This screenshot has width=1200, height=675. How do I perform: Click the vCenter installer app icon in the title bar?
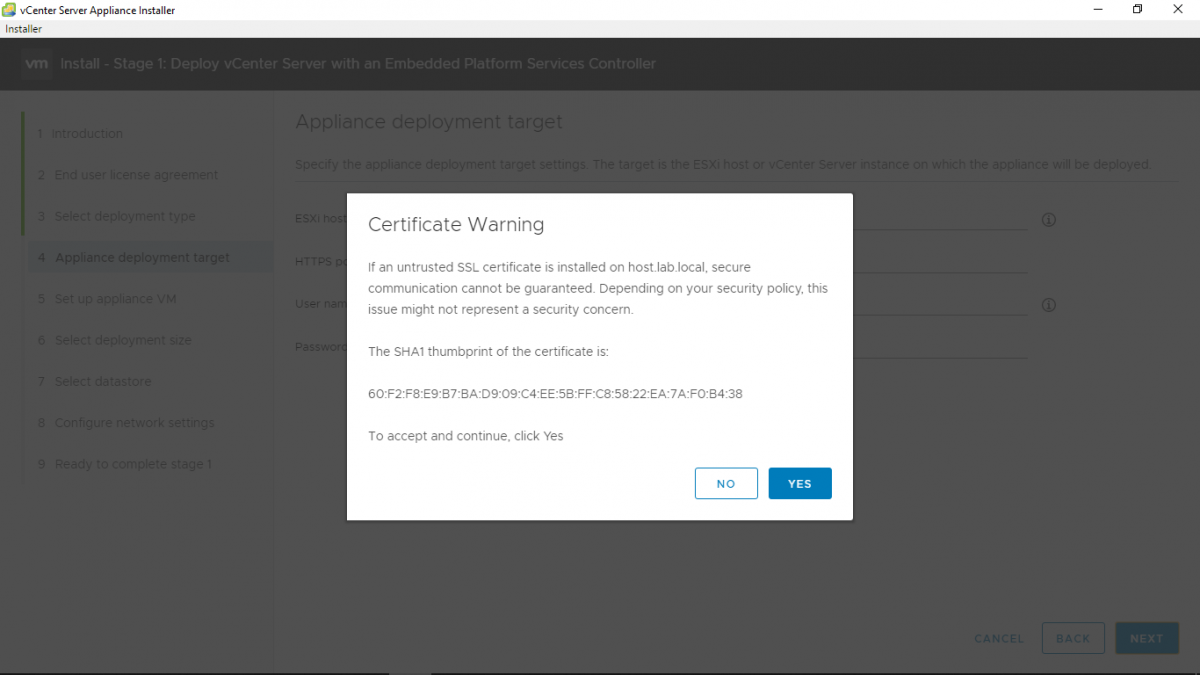8,10
